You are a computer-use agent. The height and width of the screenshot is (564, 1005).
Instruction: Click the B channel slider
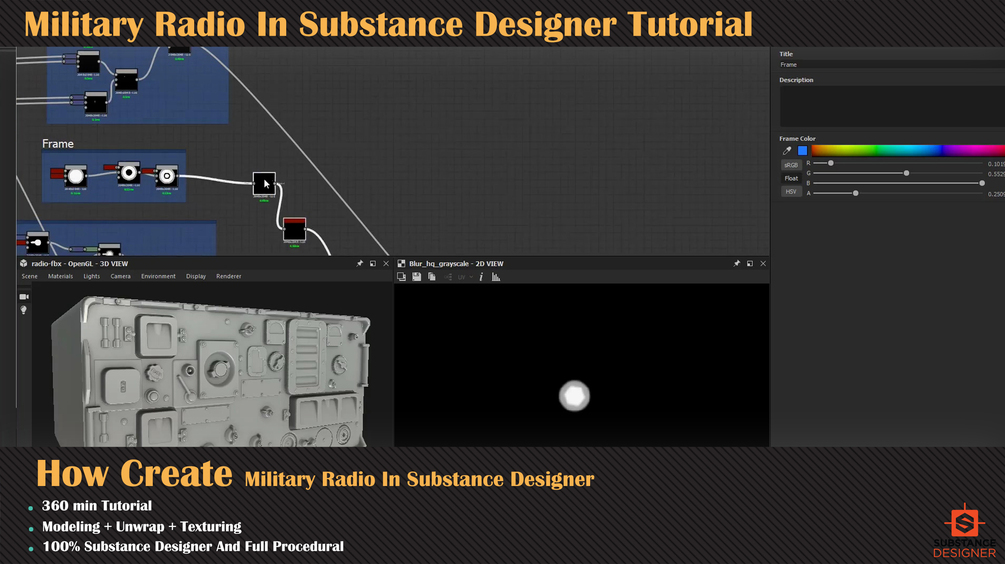[897, 183]
